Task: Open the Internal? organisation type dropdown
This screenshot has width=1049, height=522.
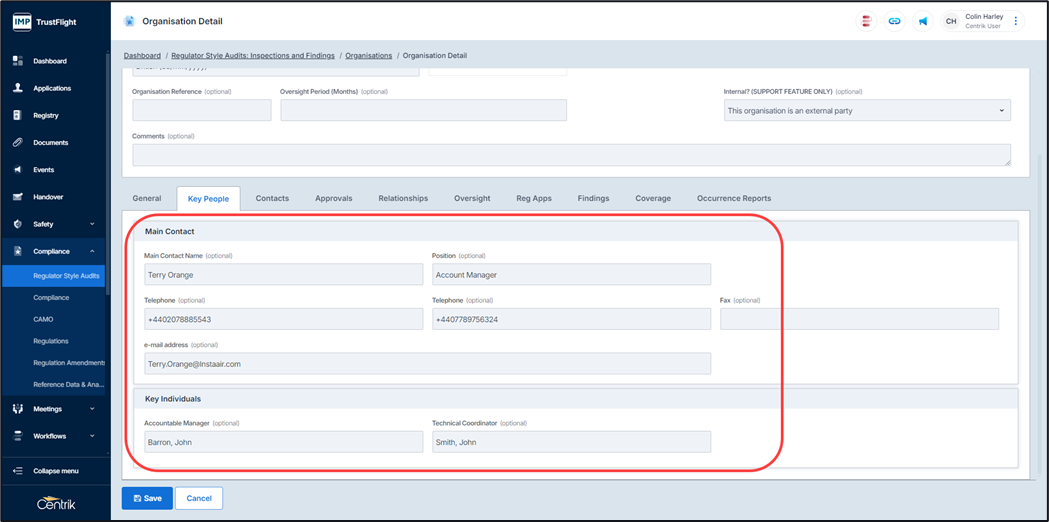Action: tap(866, 111)
